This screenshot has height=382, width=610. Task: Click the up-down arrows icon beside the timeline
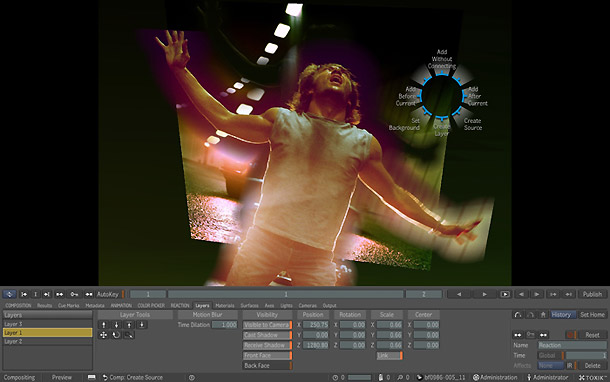click(10, 294)
